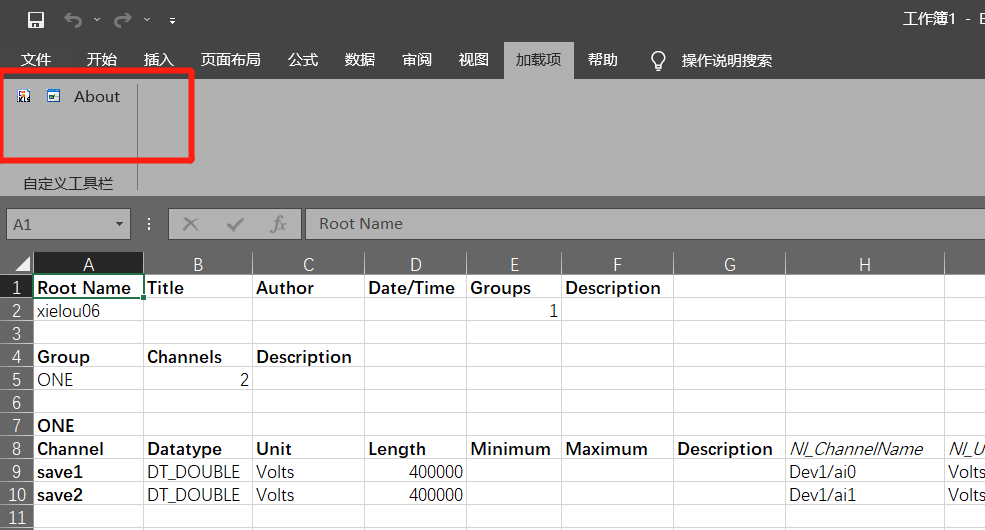
Task: Click the Author header cell
Action: 308,288
